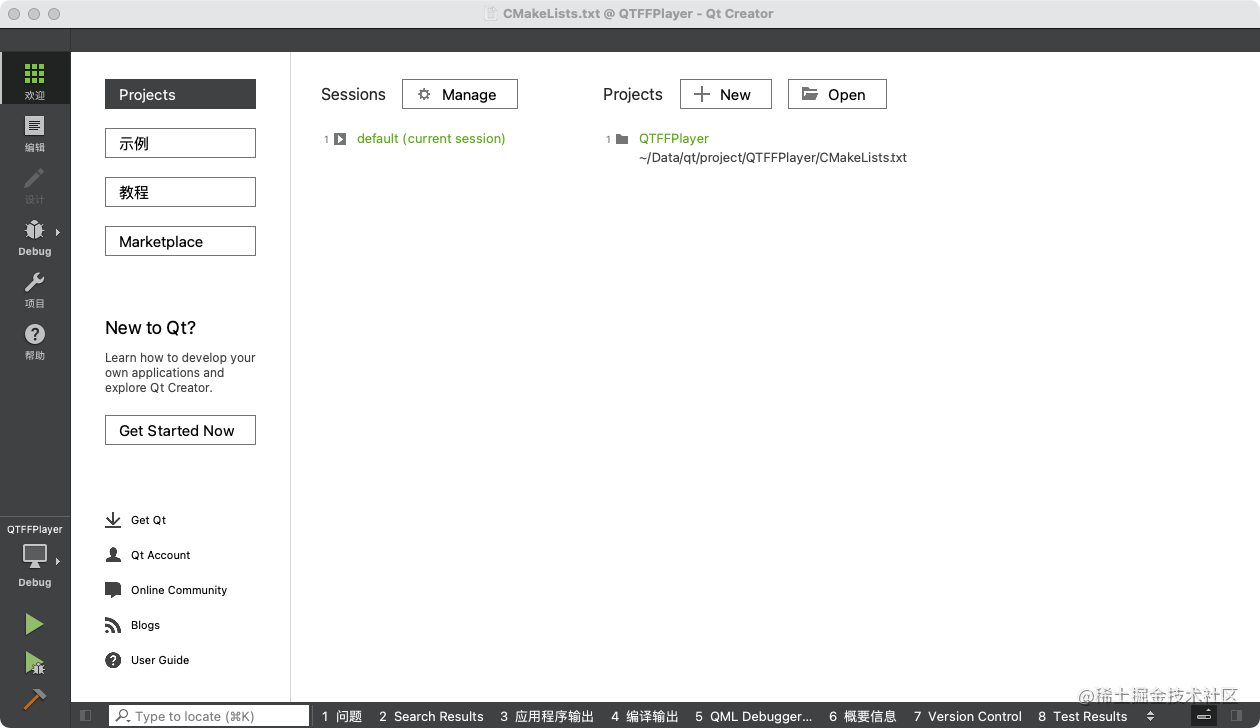1260x728 pixels.
Task: Build the project with hammer icon
Action: pos(34,699)
